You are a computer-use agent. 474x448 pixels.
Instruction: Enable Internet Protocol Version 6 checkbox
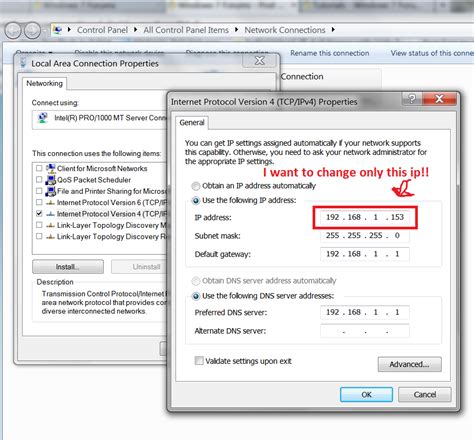(x=39, y=202)
